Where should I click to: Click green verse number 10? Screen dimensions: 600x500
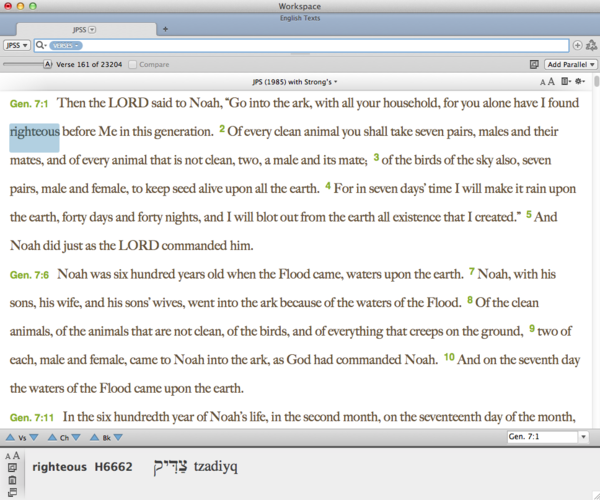coord(449,357)
